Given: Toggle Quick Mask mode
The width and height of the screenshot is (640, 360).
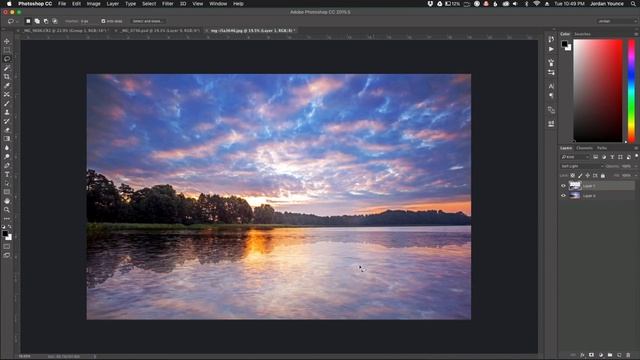Looking at the screenshot, I should [x=7, y=246].
